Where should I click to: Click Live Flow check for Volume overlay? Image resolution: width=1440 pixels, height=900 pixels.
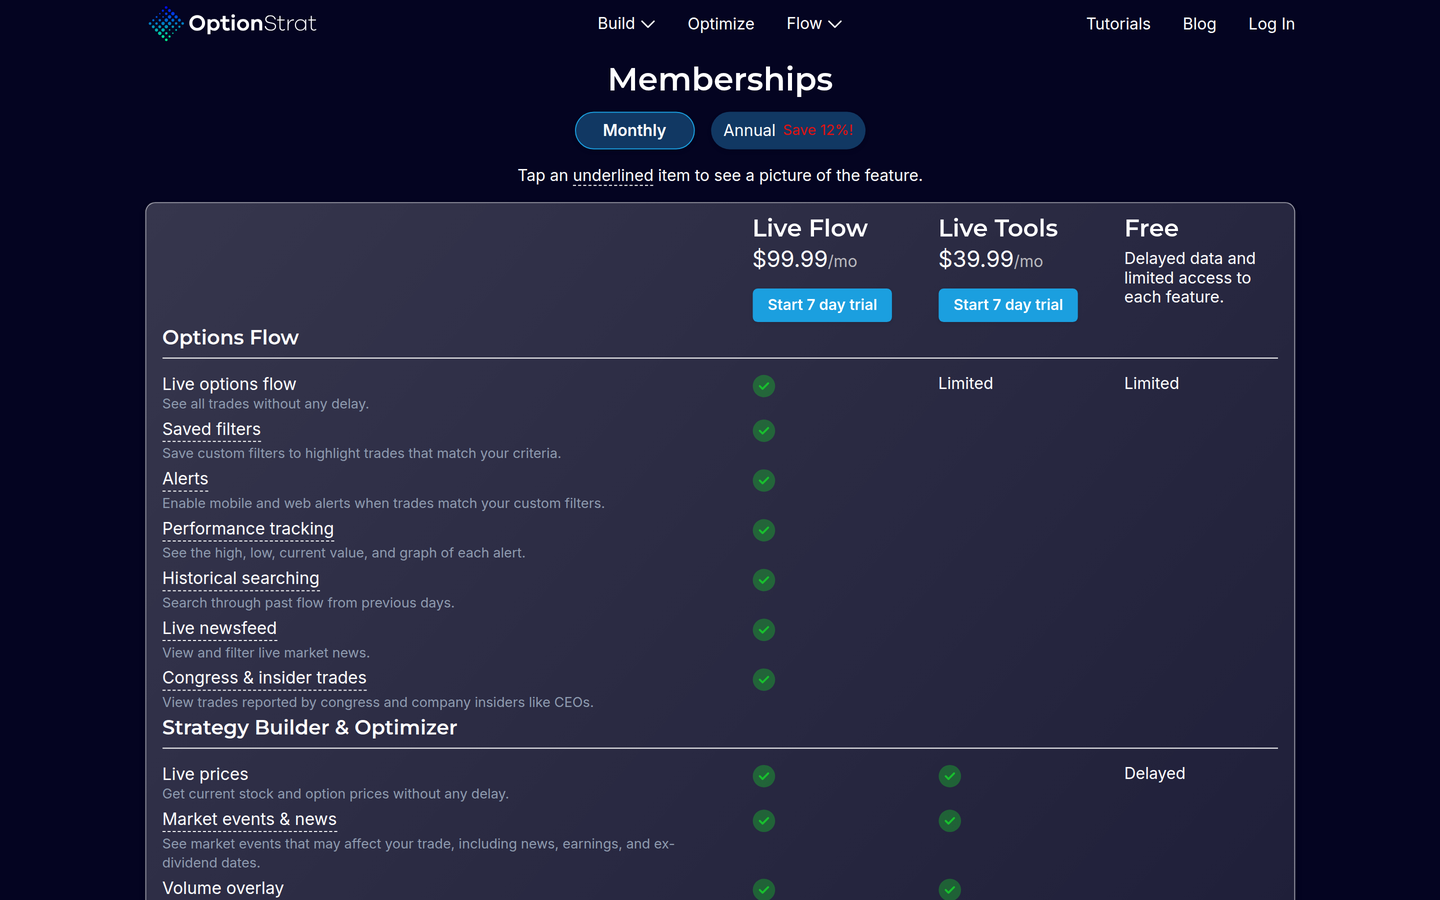click(764, 889)
